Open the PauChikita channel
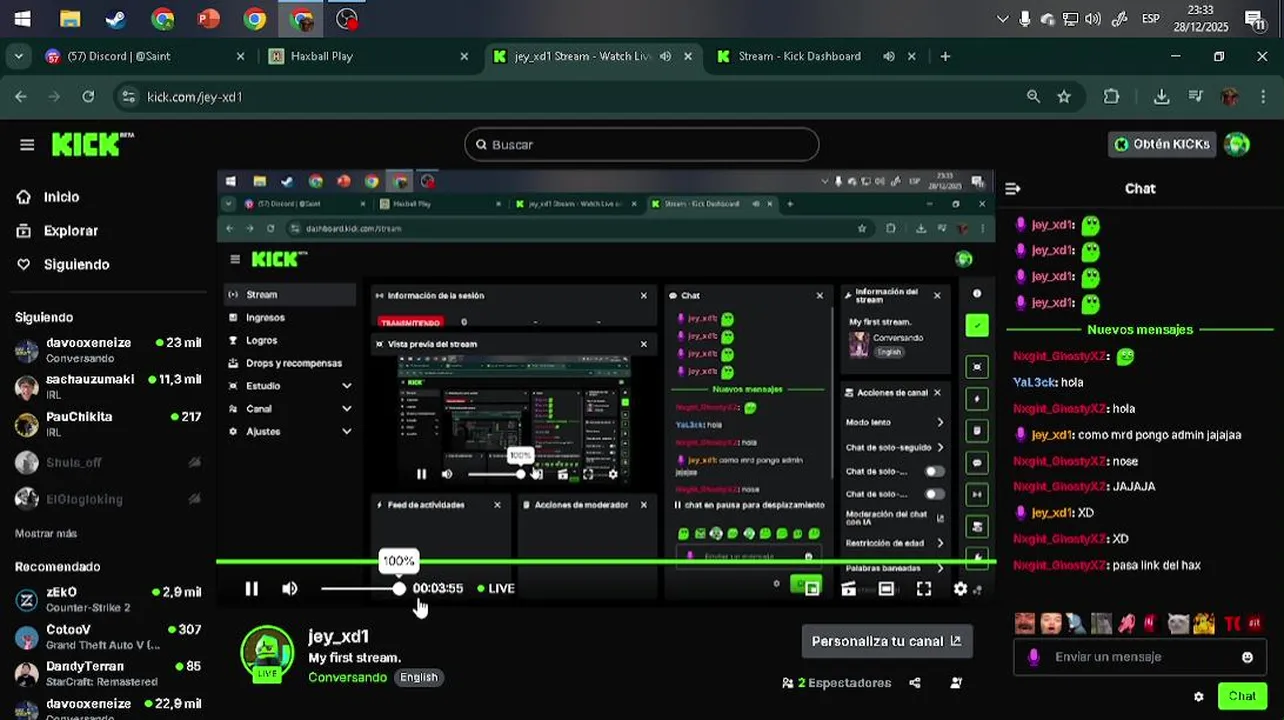Viewport: 1284px width, 720px height. click(108, 424)
